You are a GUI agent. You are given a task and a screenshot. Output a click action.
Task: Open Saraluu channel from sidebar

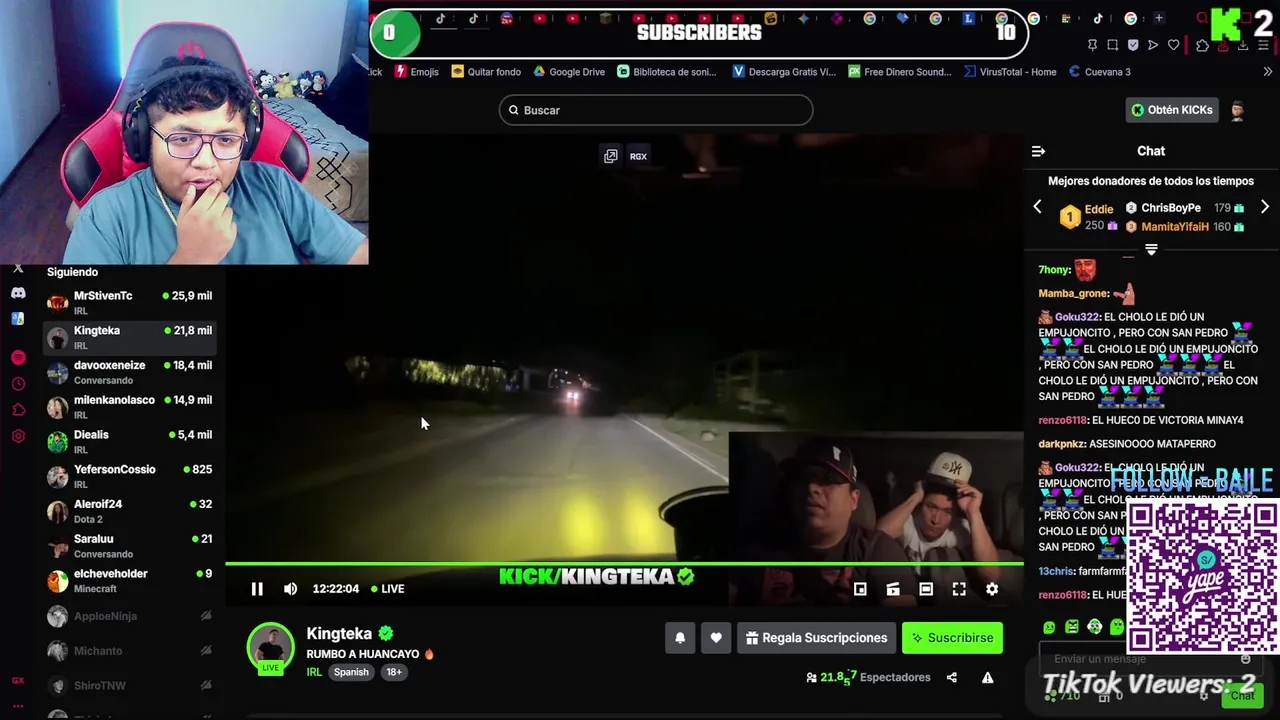(x=130, y=545)
